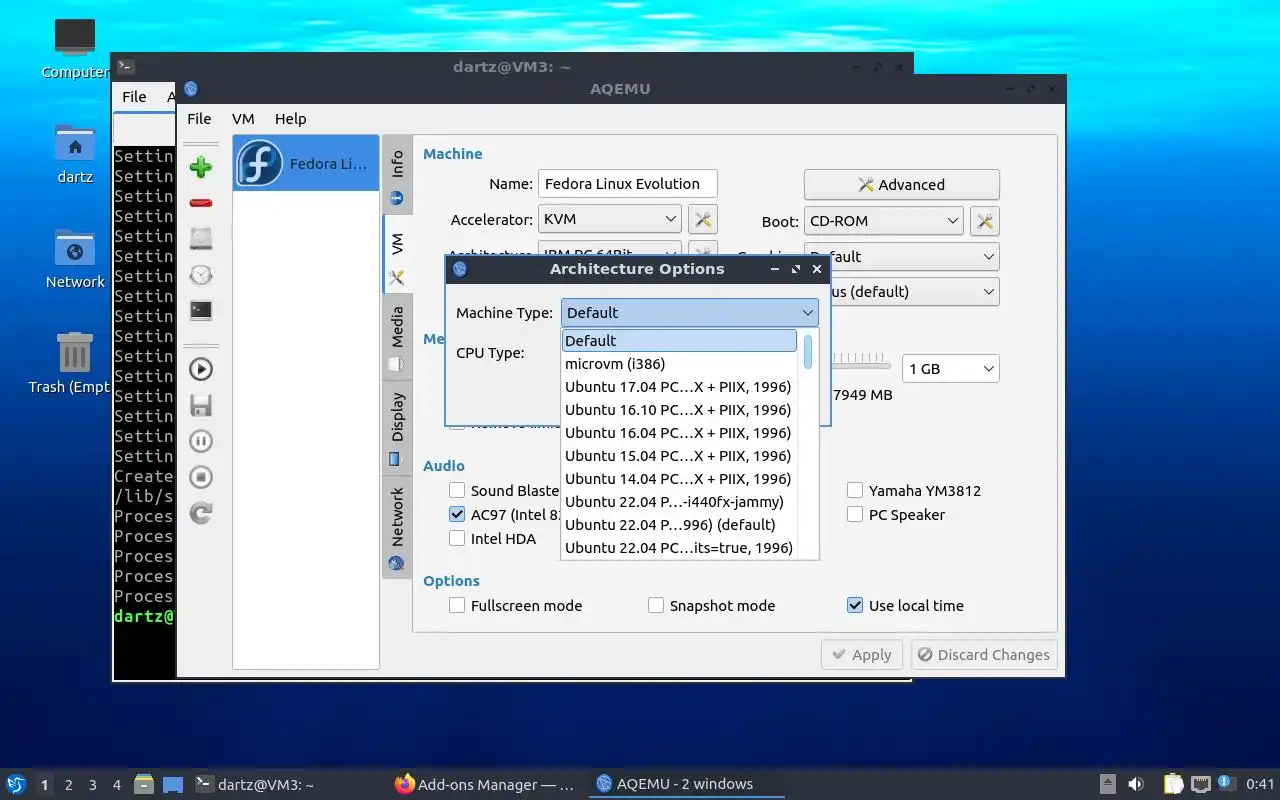Uncheck the Use local time checkbox
This screenshot has height=800, width=1280.
(855, 605)
